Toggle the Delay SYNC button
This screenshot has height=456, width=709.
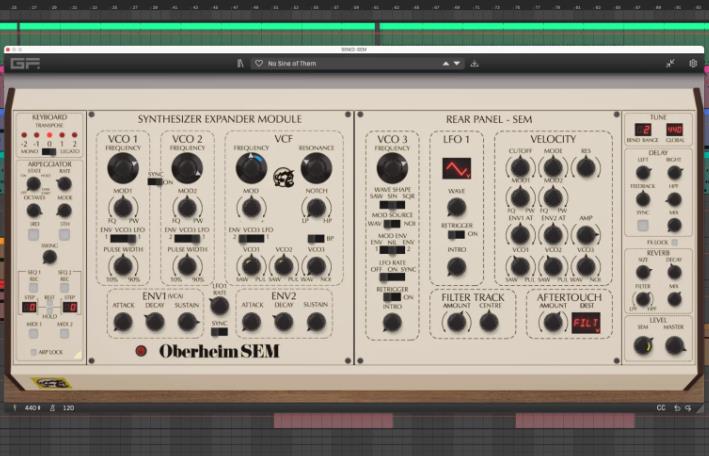coord(643,225)
